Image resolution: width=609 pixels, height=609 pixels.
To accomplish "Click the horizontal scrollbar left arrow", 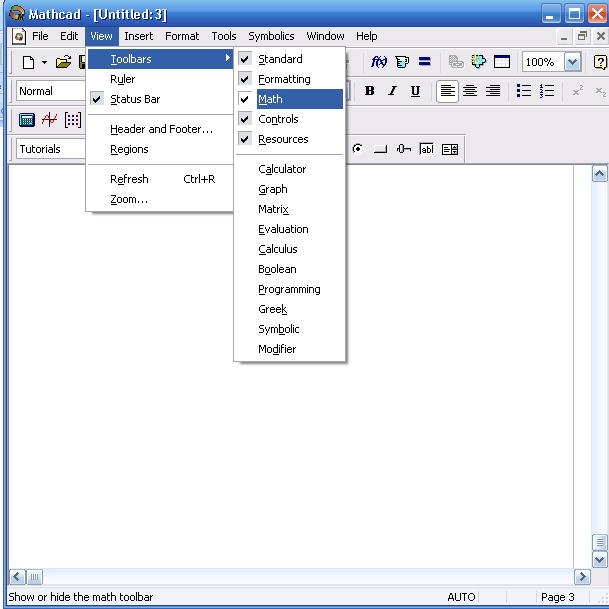I will pos(17,577).
